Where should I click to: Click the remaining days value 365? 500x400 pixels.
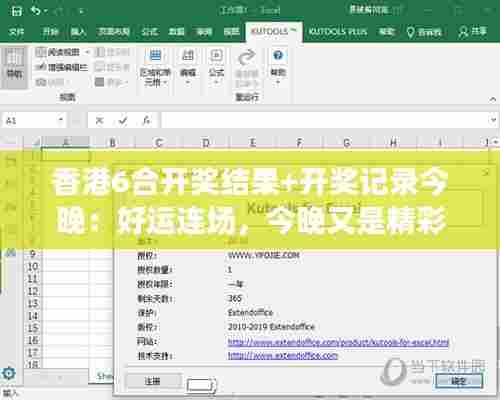(234, 298)
